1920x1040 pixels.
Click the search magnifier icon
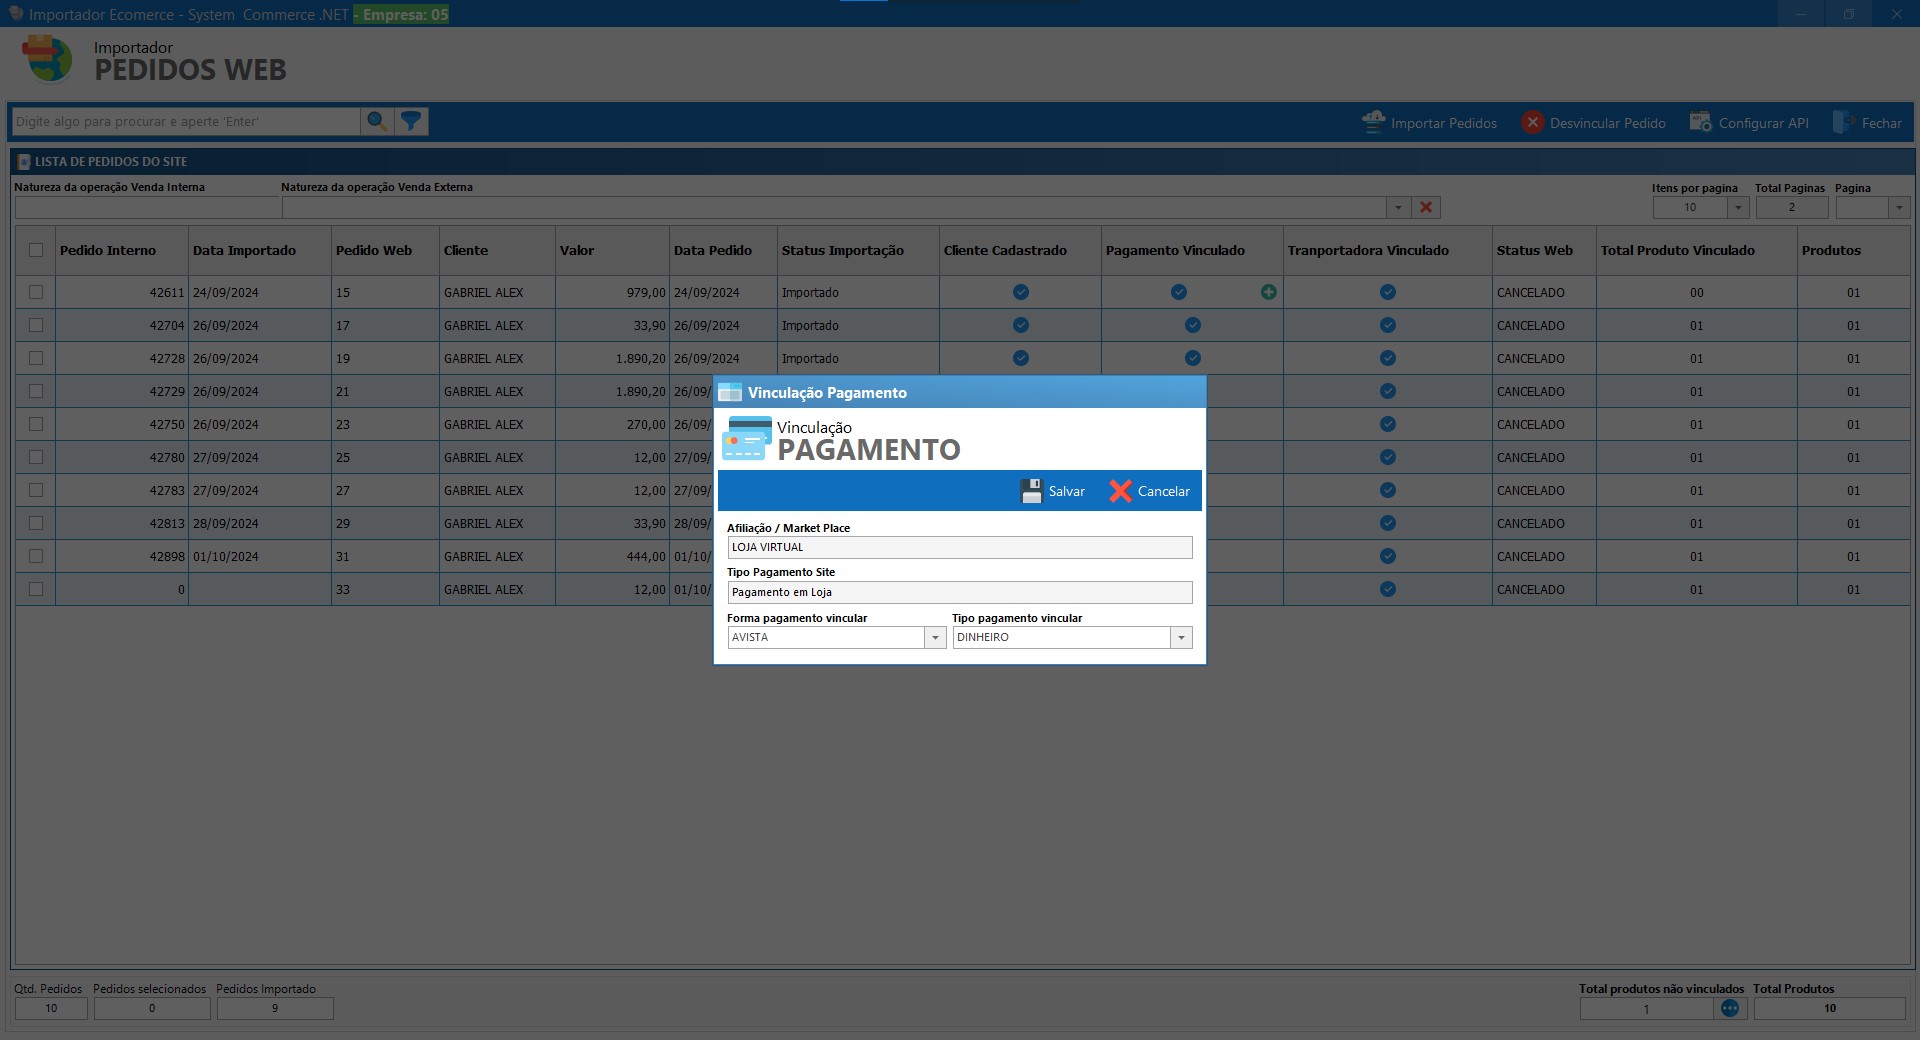coord(377,121)
